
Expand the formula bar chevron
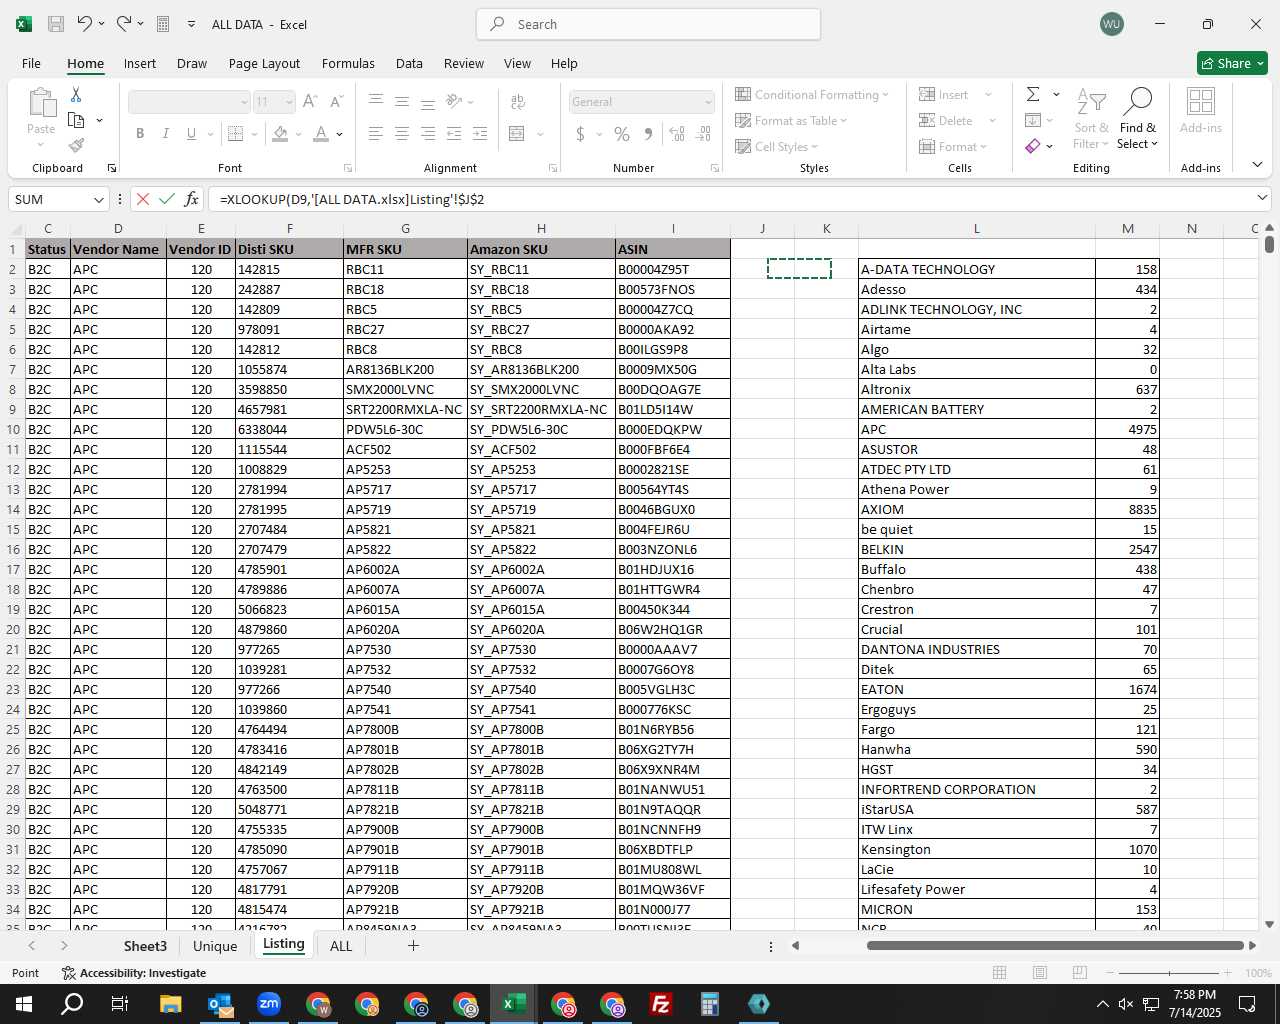click(x=1262, y=198)
